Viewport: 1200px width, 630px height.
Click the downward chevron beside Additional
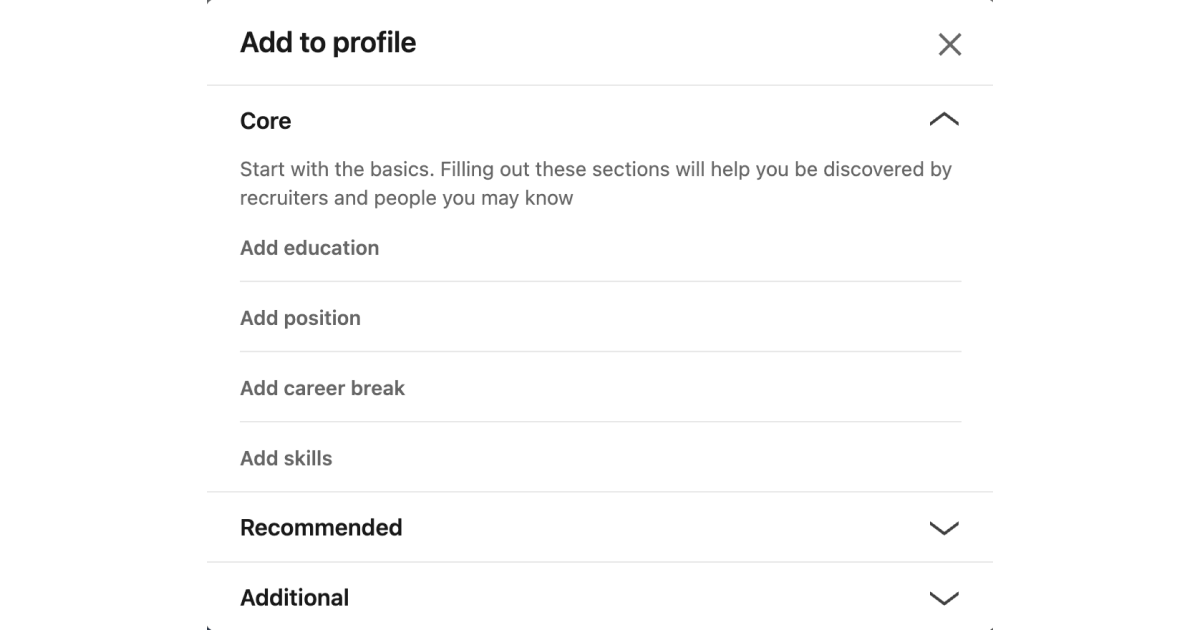click(944, 597)
